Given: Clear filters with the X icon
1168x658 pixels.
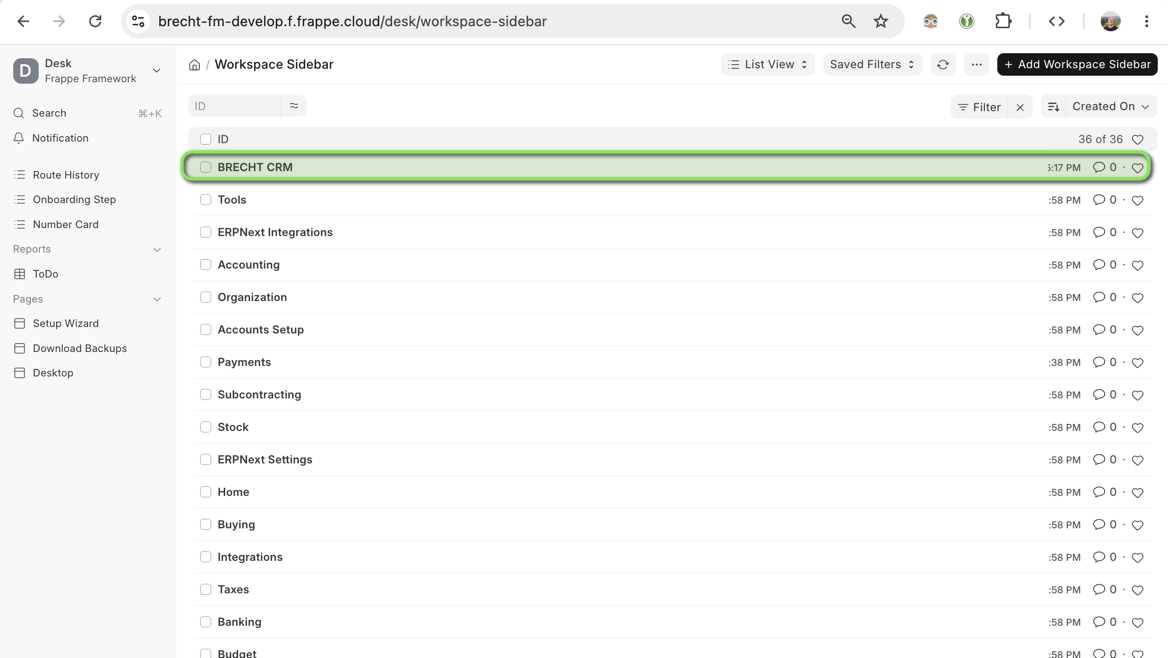Looking at the screenshot, I should tap(1020, 107).
